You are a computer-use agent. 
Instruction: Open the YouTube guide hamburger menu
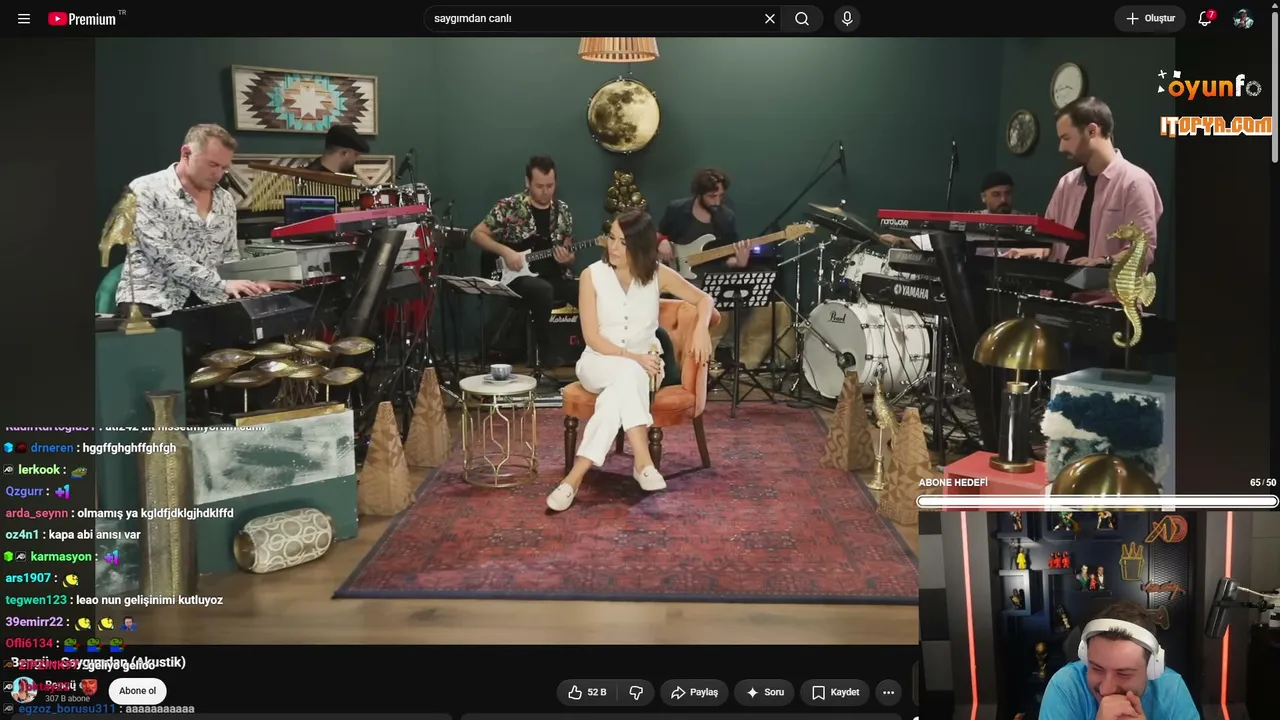(x=24, y=19)
